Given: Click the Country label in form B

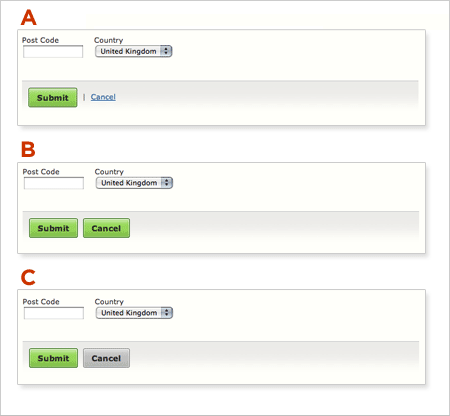Looking at the screenshot, I should (x=109, y=172).
